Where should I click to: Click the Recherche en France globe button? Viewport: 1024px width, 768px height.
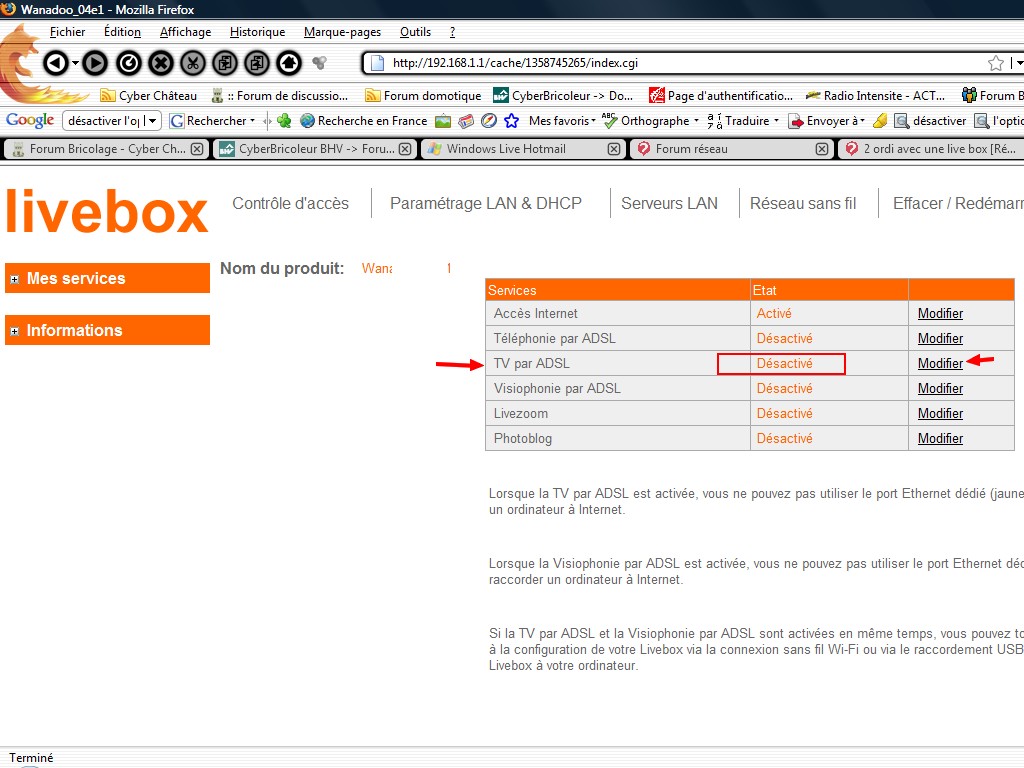point(363,121)
